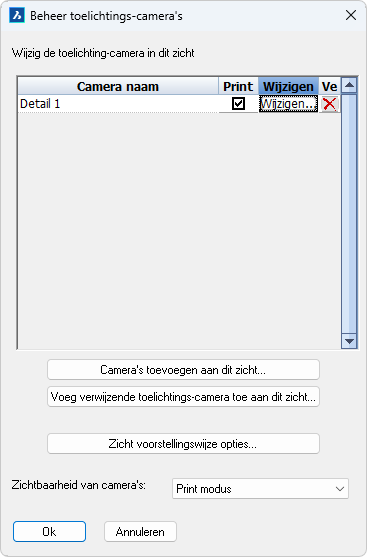
Task: Click the red X delete icon for Detail 1
Action: pos(329,104)
